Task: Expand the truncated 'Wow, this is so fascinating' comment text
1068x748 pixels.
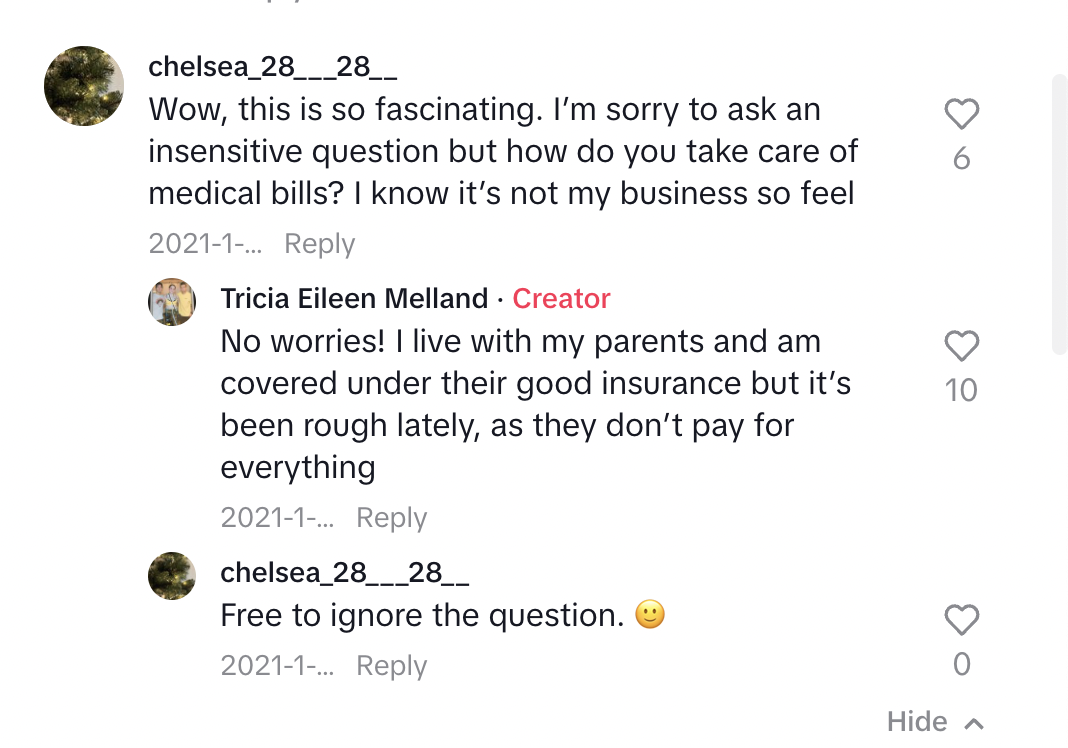Action: (x=503, y=151)
